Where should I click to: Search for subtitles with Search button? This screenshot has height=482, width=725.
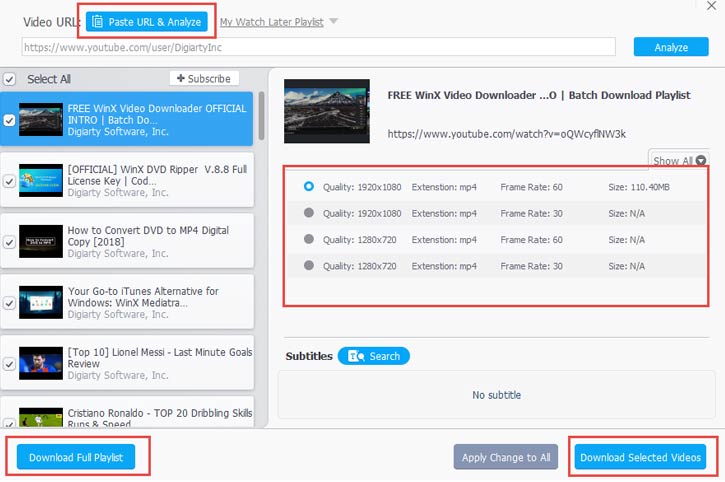[374, 356]
